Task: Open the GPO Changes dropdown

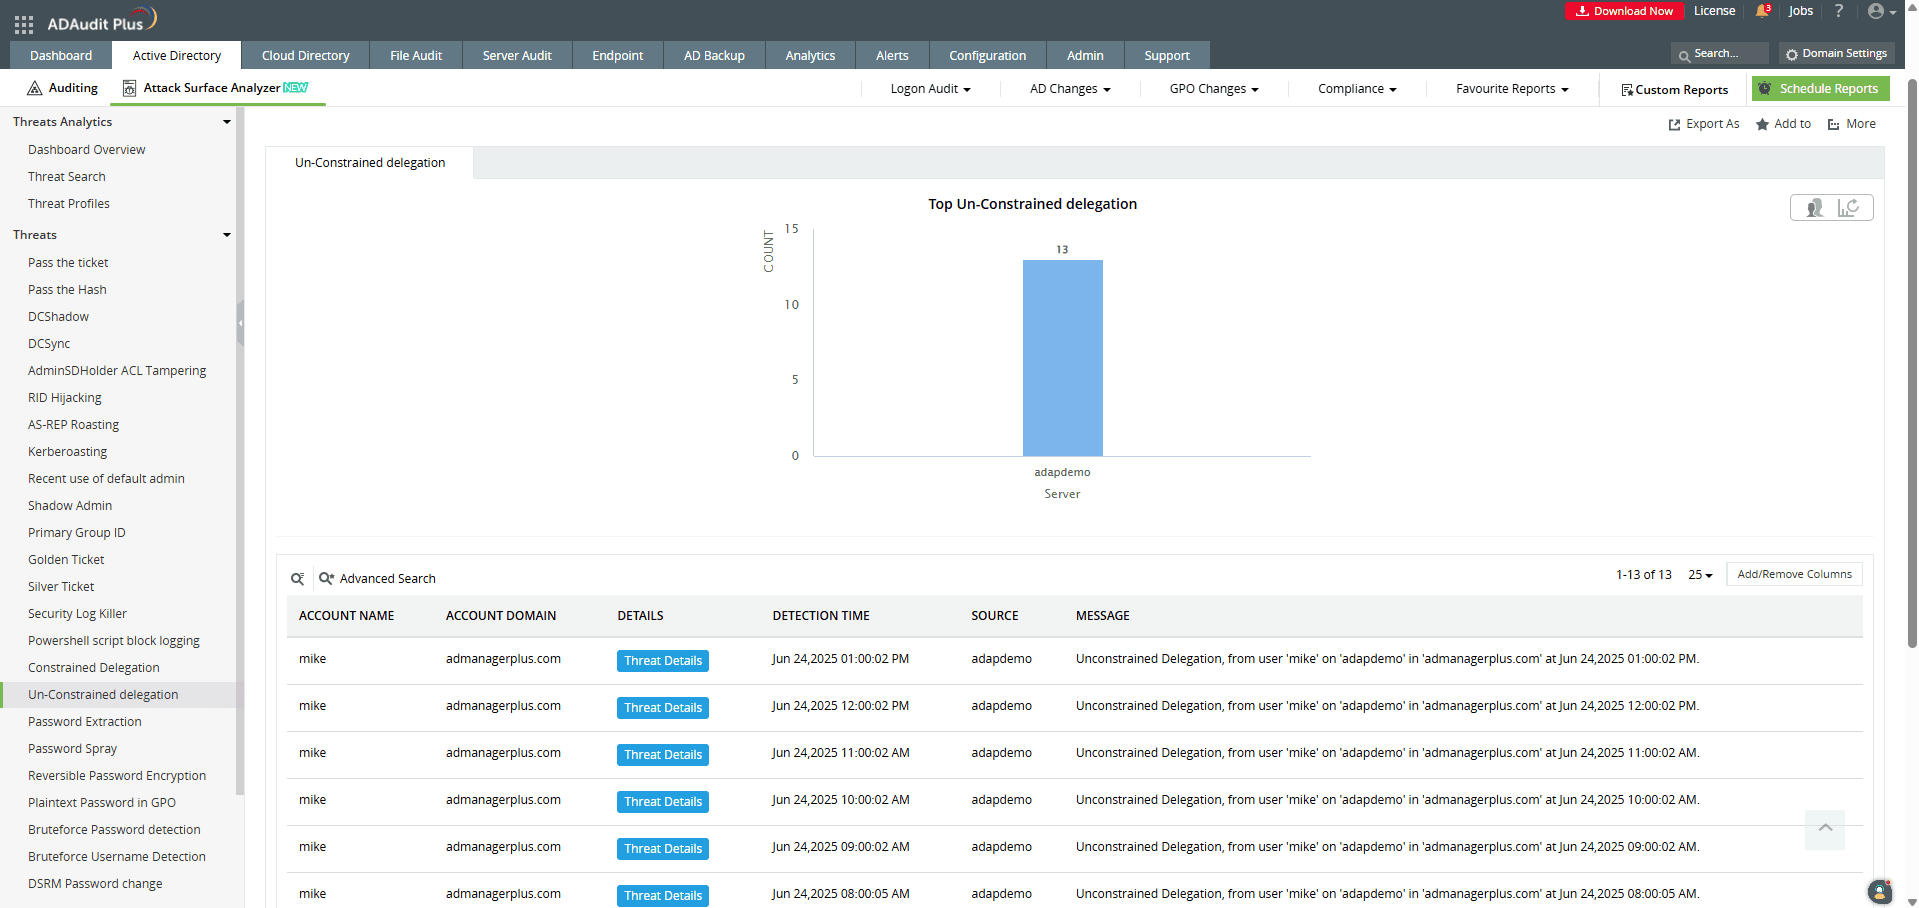Action: coord(1214,89)
